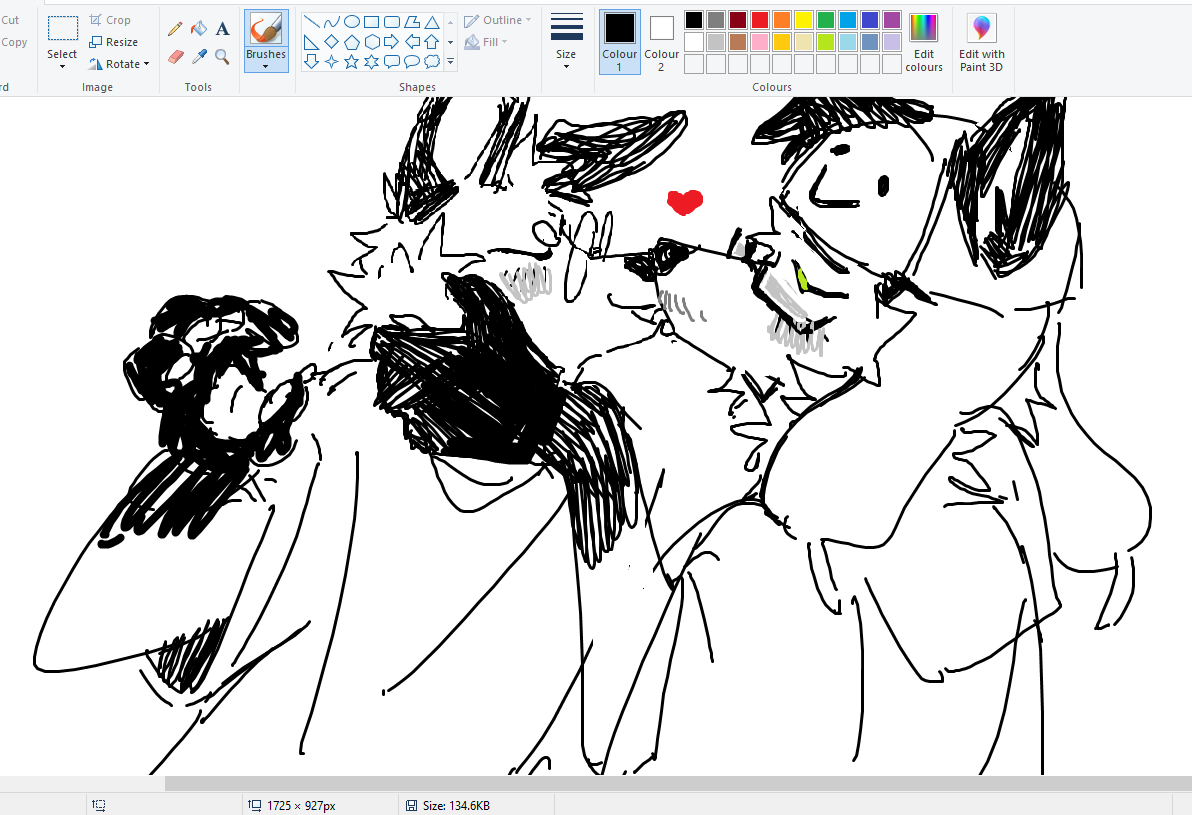Activate the Magnifier tool
The image size is (1192, 815).
pyautogui.click(x=222, y=56)
